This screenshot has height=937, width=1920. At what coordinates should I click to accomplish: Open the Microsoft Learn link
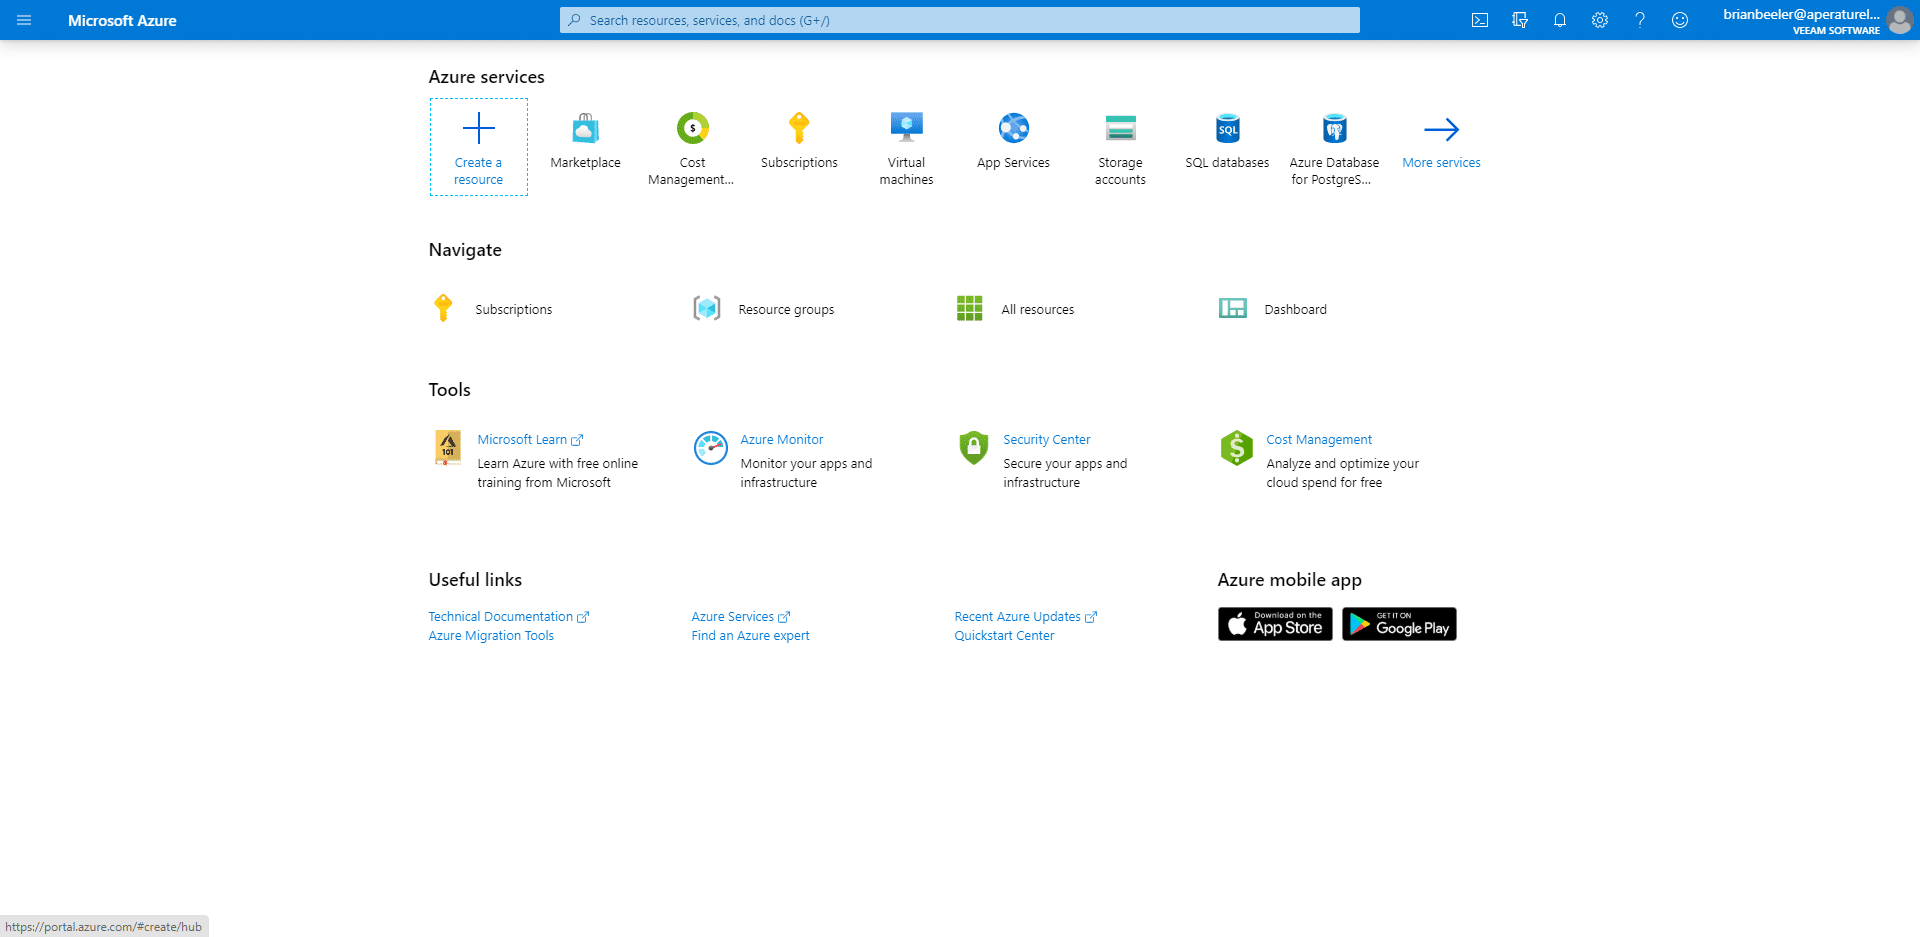[x=530, y=440]
